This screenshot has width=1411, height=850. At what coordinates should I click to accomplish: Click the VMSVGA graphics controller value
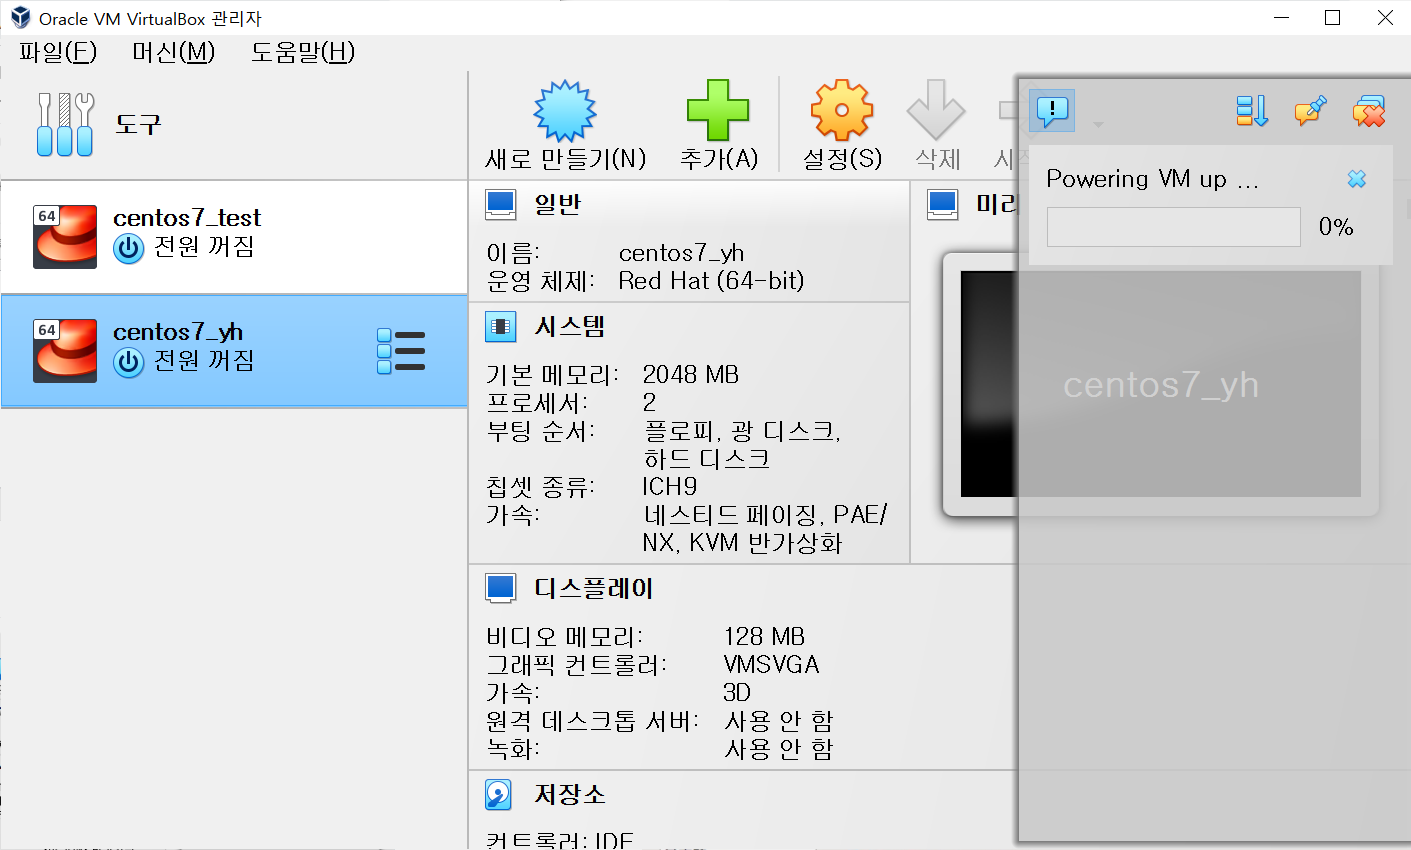[772, 665]
